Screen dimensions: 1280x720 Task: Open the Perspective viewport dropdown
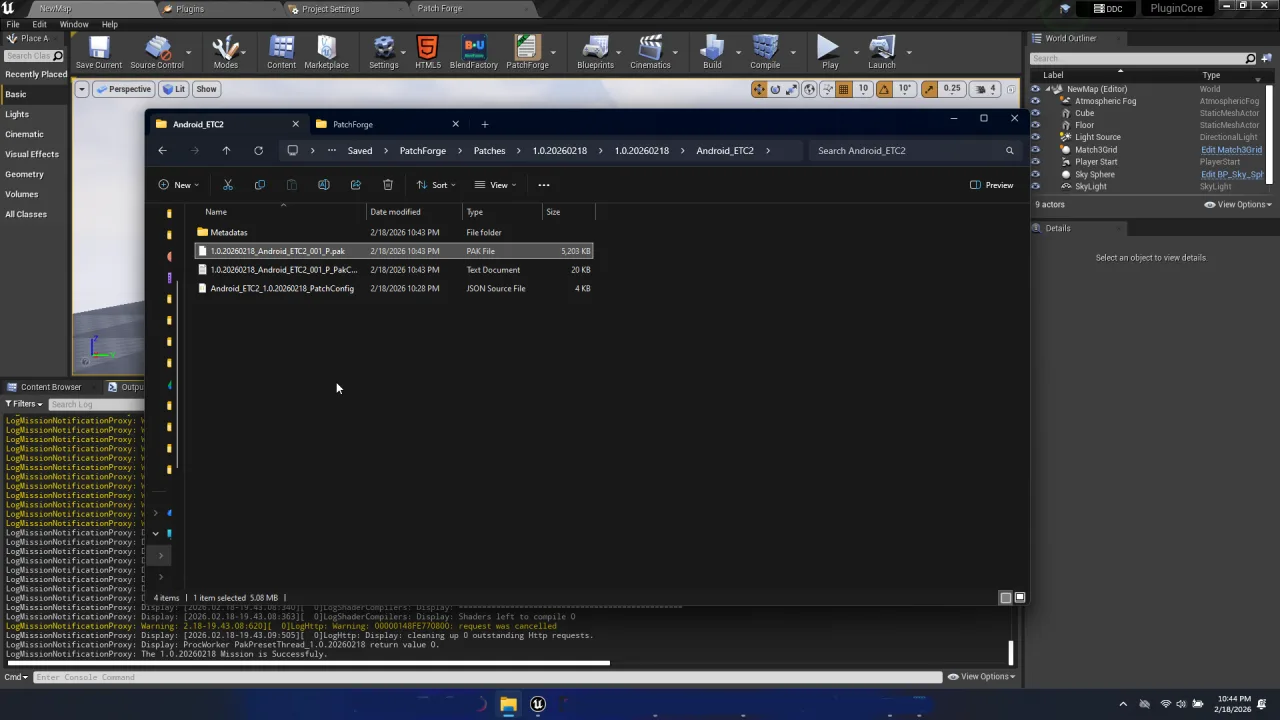click(123, 89)
